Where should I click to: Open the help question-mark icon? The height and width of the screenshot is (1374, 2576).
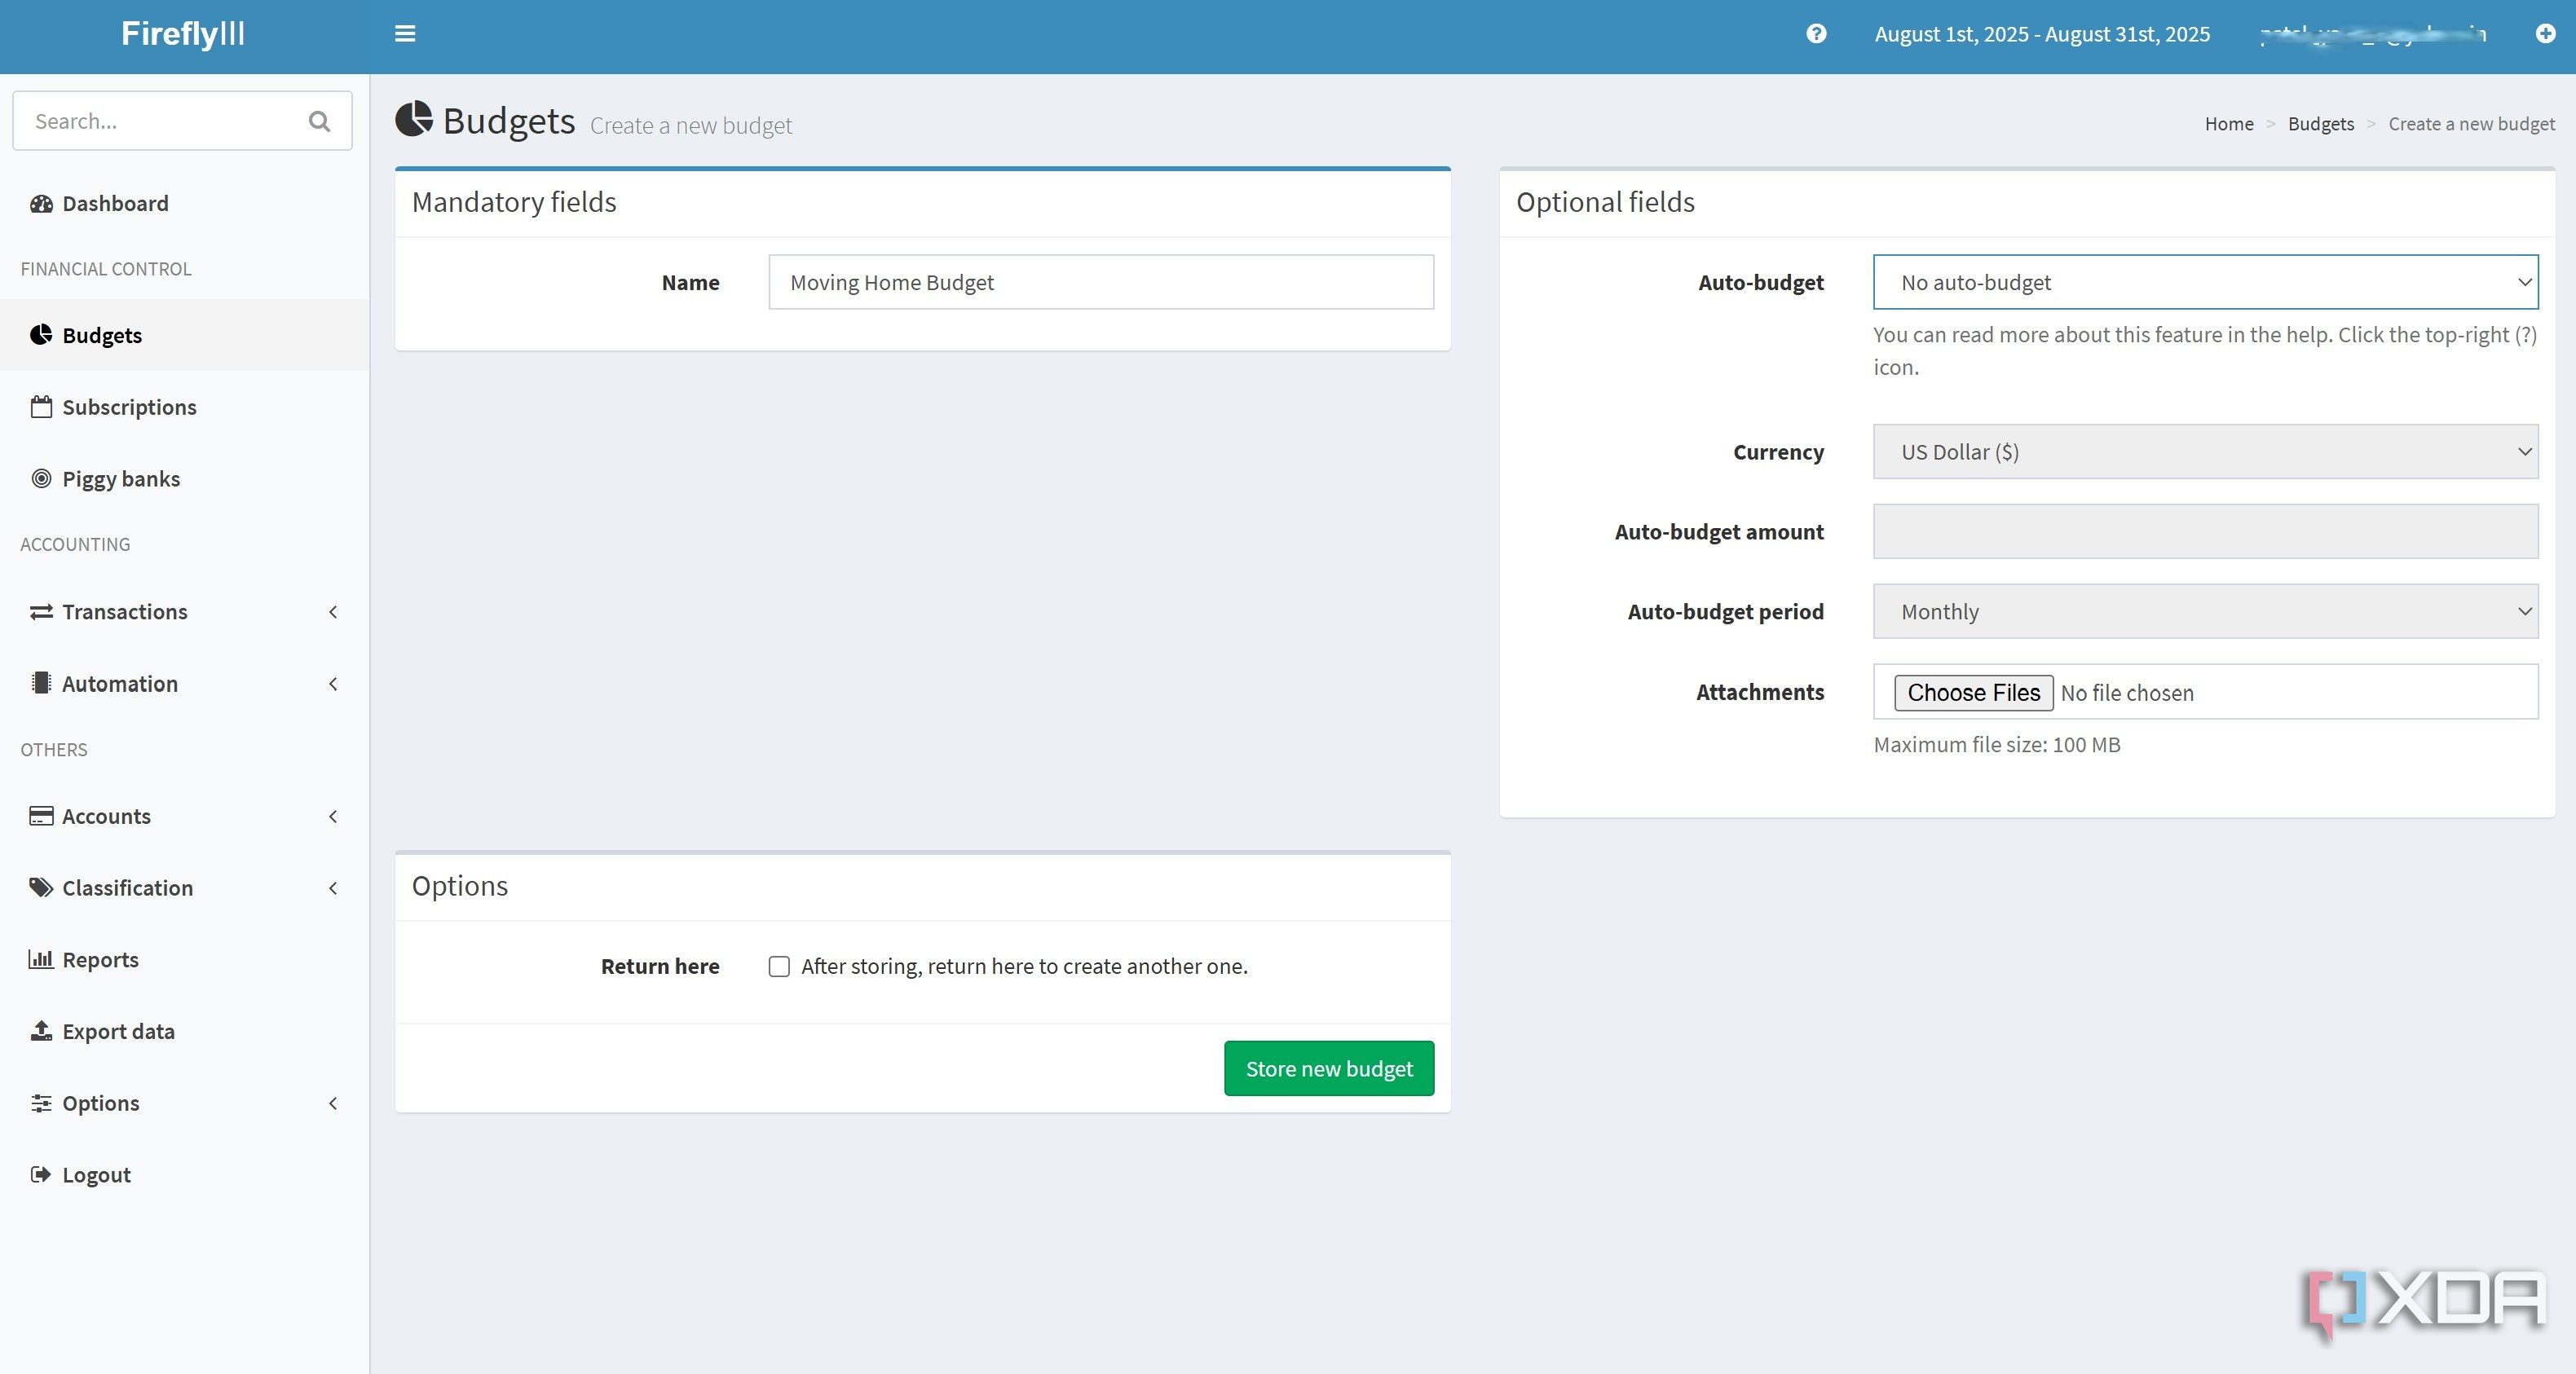pyautogui.click(x=1816, y=34)
